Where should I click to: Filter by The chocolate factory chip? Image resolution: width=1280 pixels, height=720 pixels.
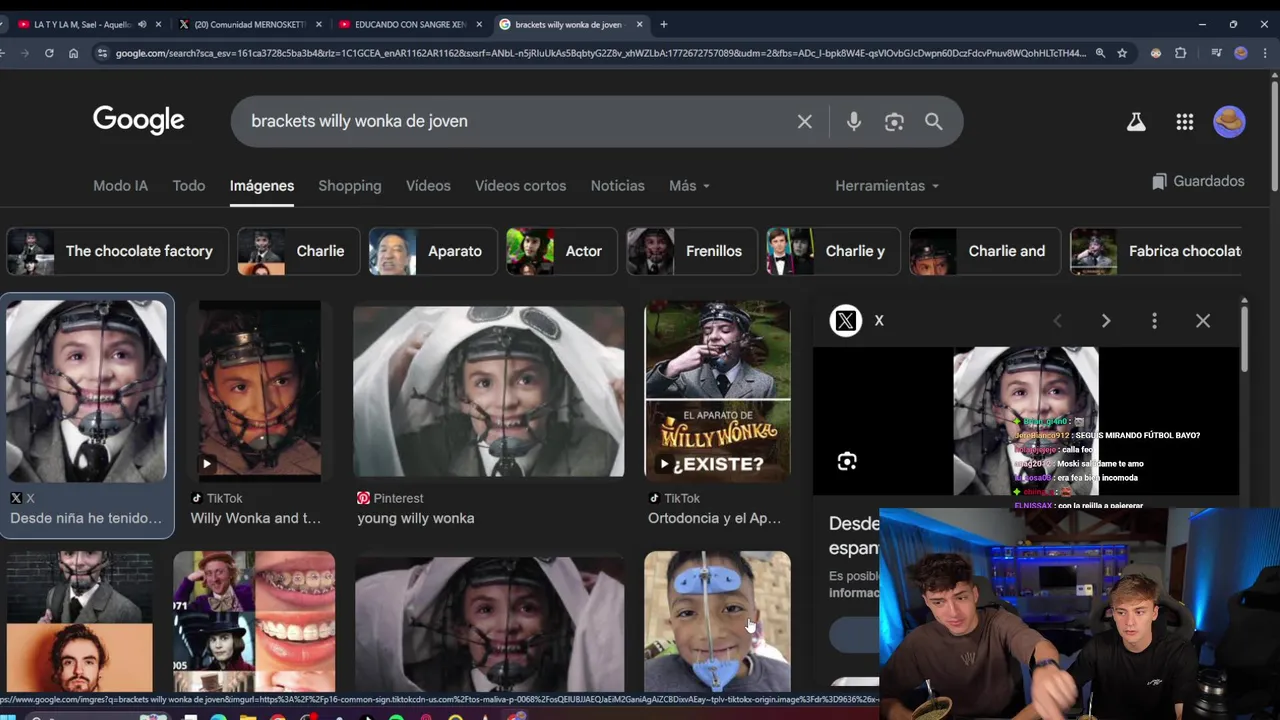[x=117, y=251]
